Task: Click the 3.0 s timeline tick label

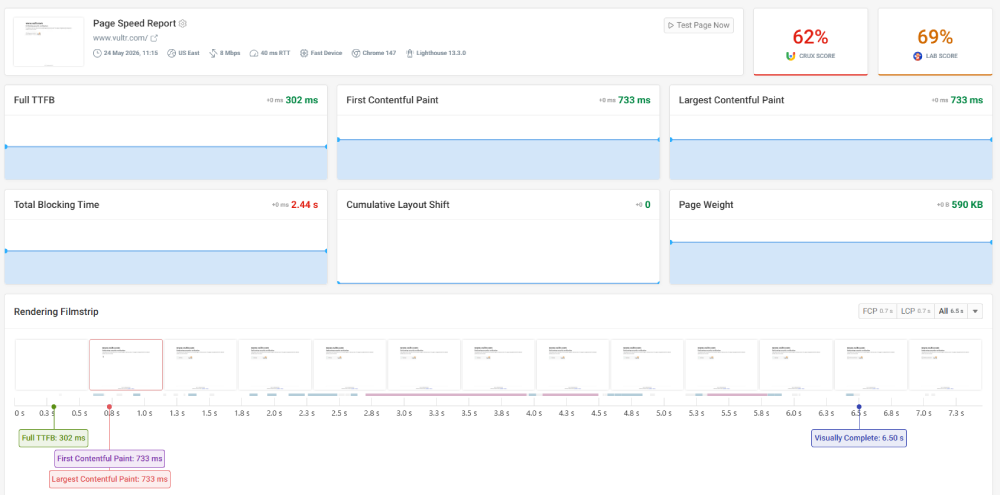Action: [x=404, y=413]
